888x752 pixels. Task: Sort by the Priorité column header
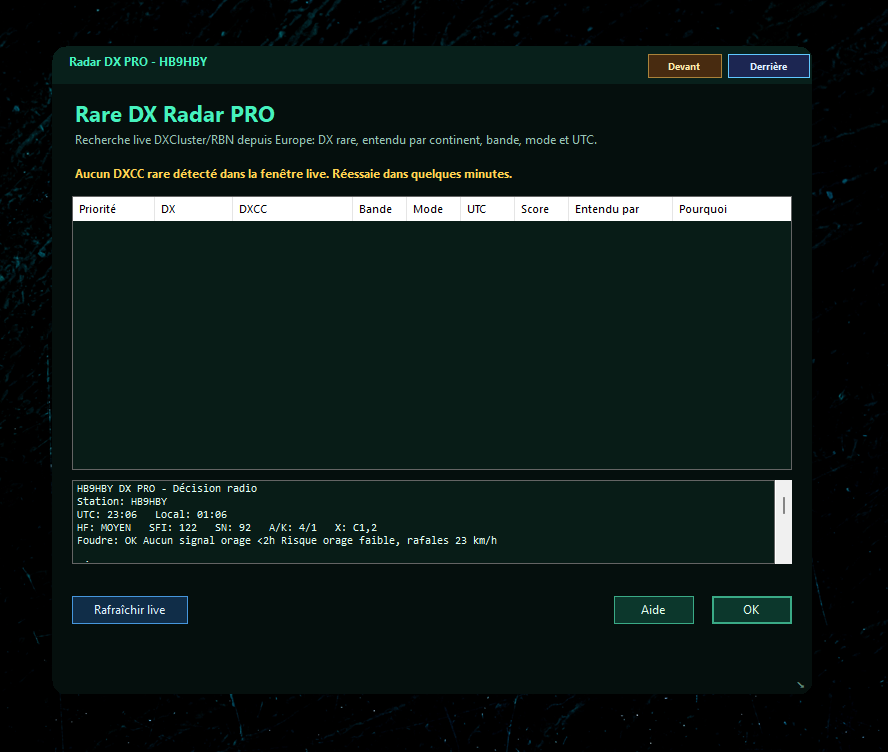pyautogui.click(x=113, y=209)
